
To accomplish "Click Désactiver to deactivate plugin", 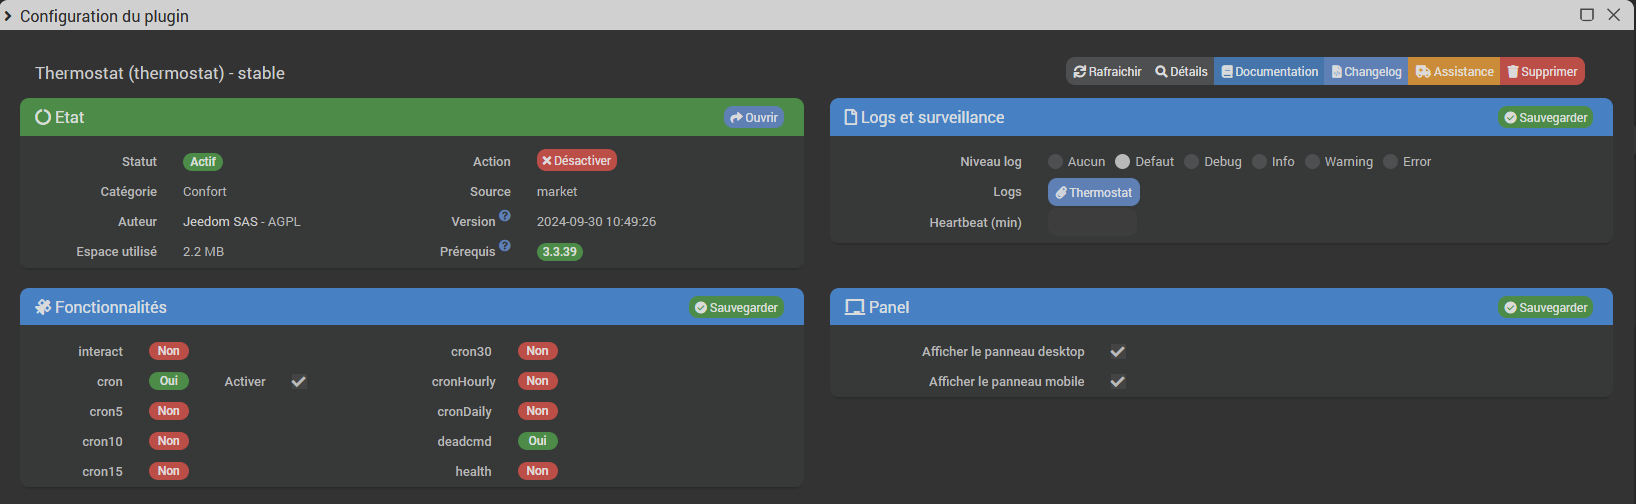I will tap(576, 160).
